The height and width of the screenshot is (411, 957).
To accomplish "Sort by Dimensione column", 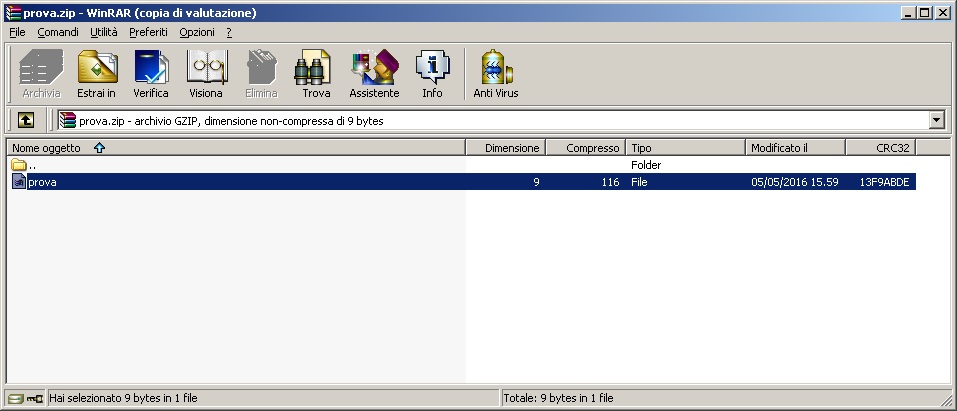I will pyautogui.click(x=506, y=148).
